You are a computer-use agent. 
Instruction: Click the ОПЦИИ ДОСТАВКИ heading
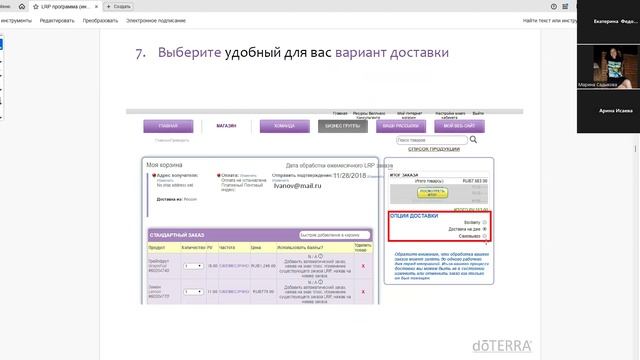tap(414, 216)
